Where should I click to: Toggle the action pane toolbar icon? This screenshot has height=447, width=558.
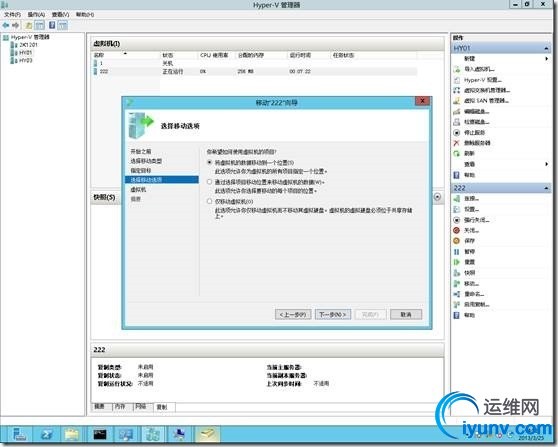coord(63,25)
